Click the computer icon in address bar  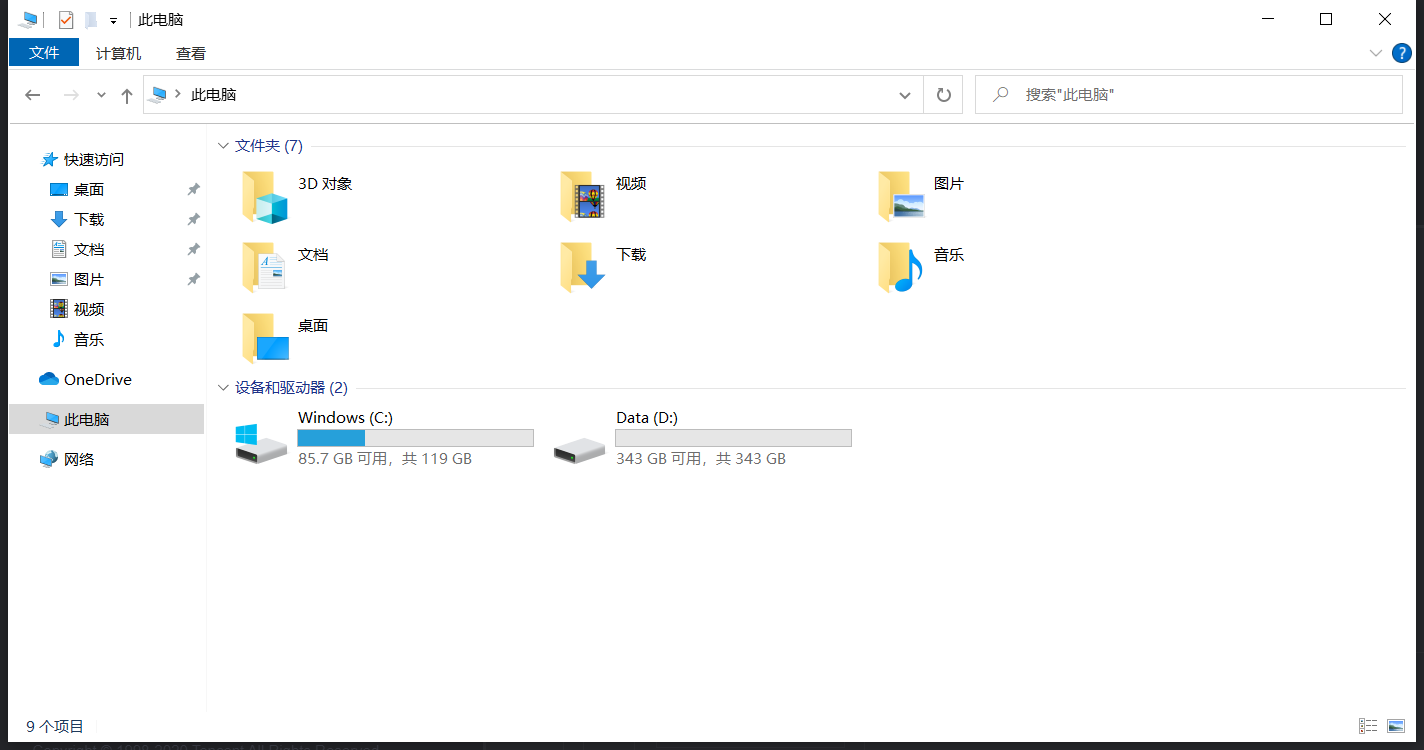point(158,95)
